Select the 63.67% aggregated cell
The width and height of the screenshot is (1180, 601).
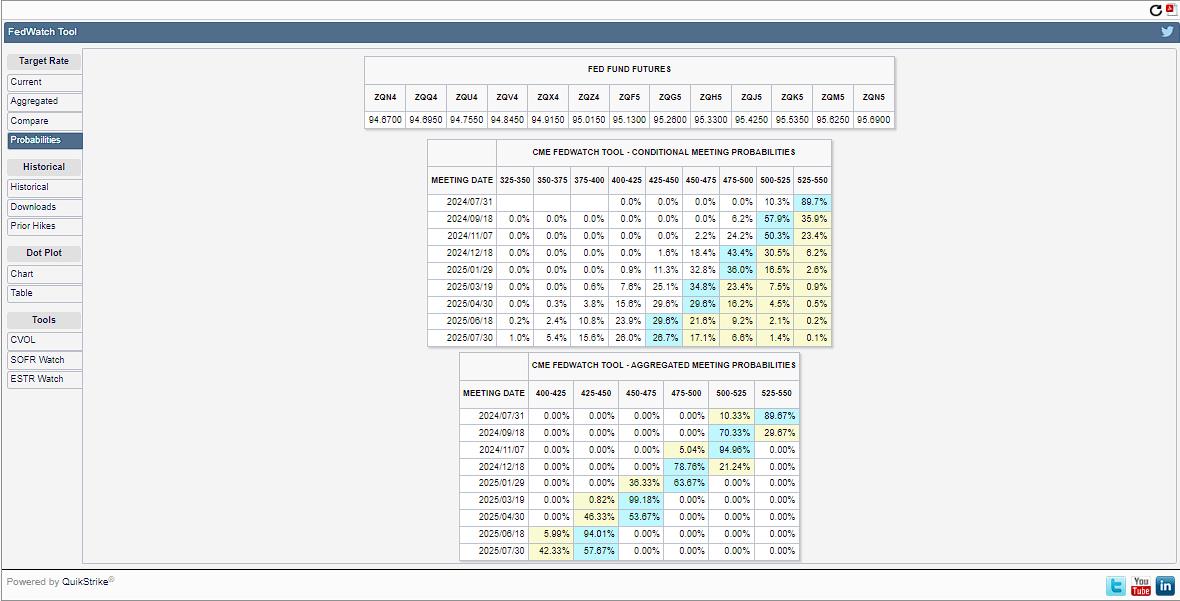[x=686, y=483]
